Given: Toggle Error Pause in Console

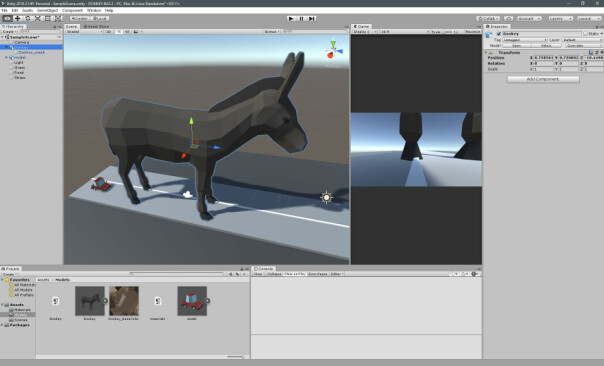Looking at the screenshot, I should (318, 274).
